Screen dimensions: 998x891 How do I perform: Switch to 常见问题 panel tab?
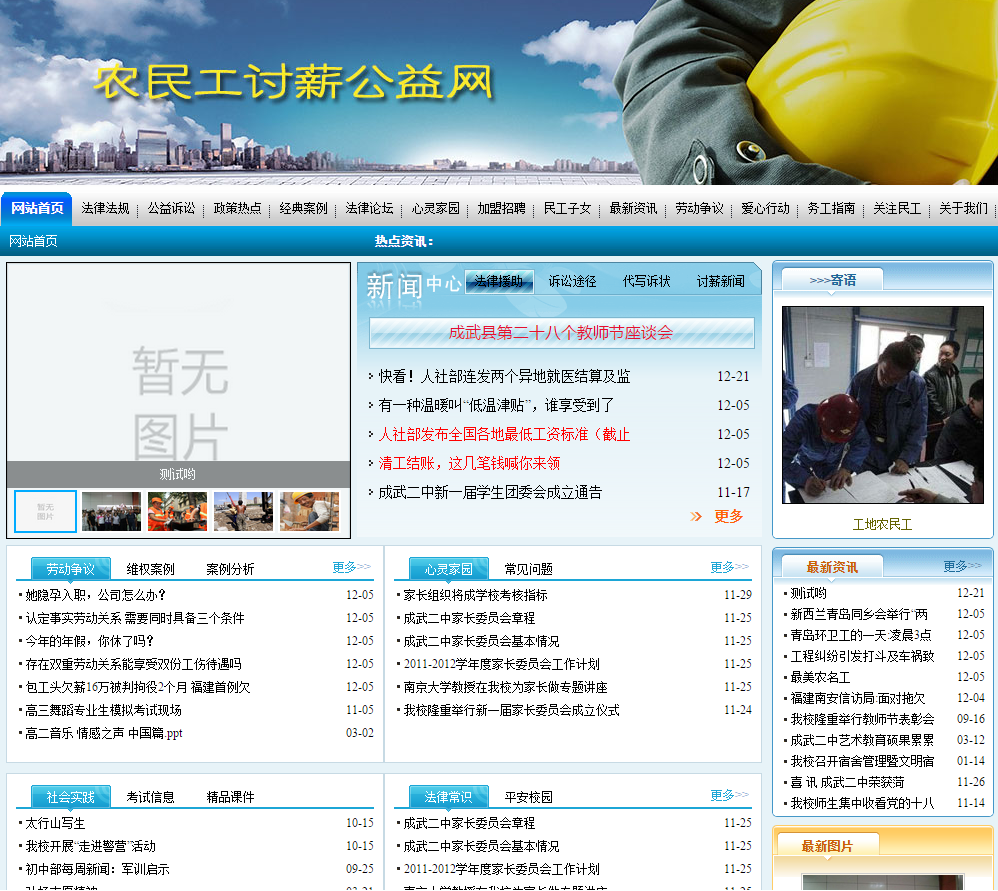[528, 569]
